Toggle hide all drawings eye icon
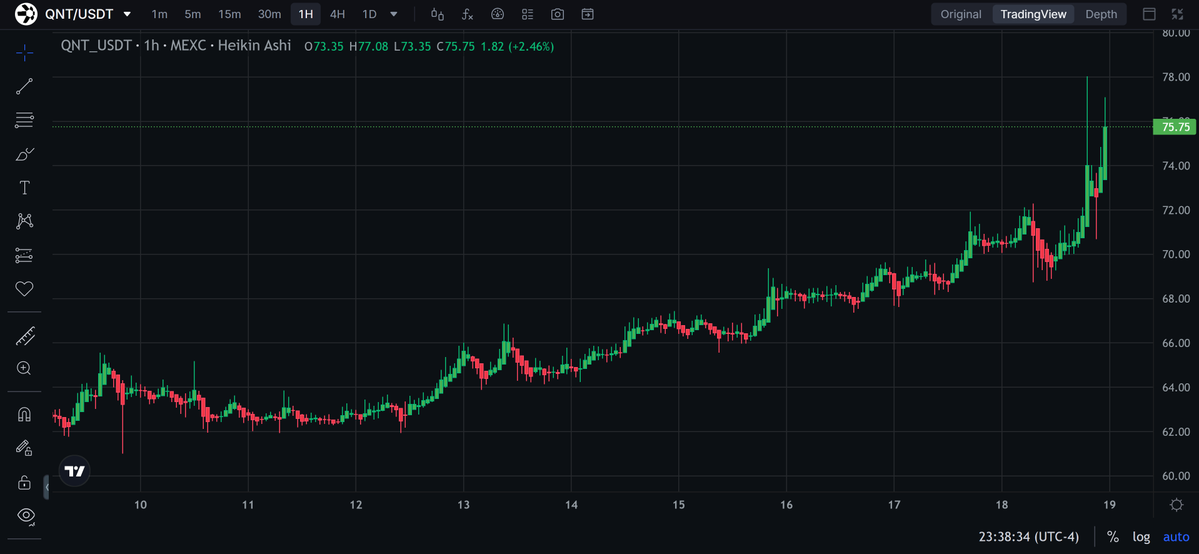Screen dimensions: 1199x554 (x=24, y=515)
